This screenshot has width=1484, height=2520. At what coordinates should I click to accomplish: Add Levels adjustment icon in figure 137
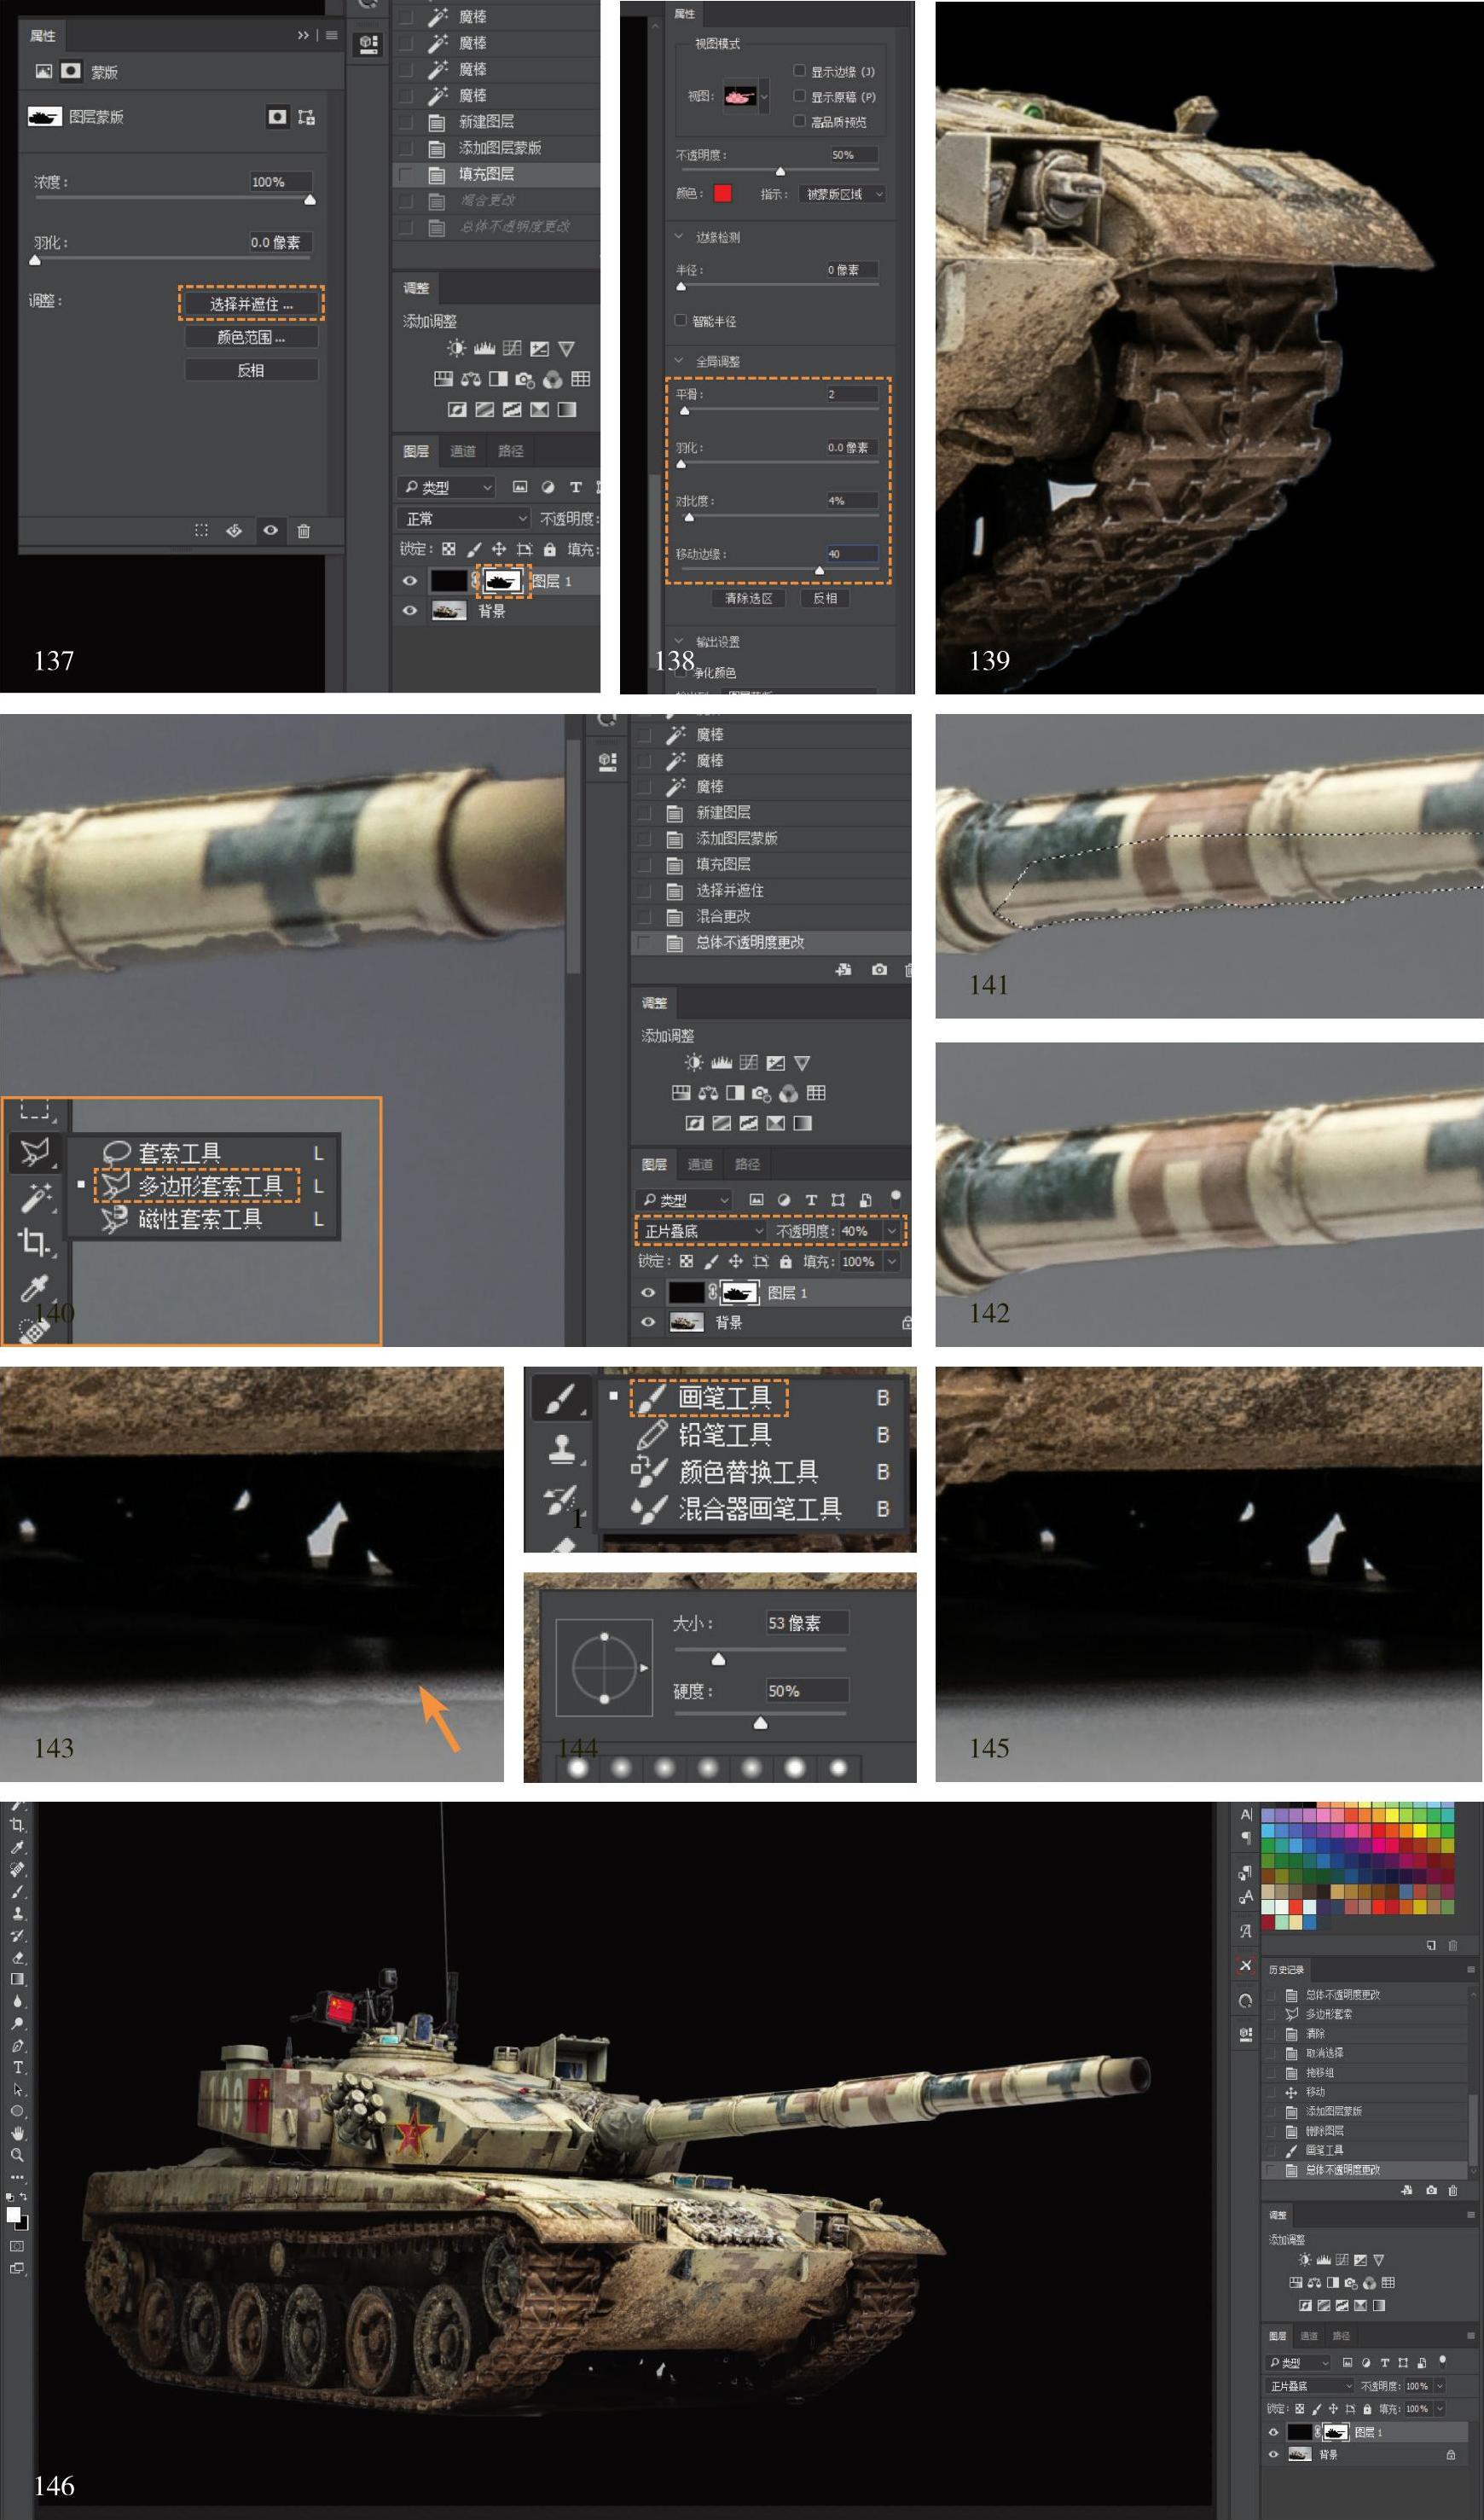pyautogui.click(x=484, y=348)
